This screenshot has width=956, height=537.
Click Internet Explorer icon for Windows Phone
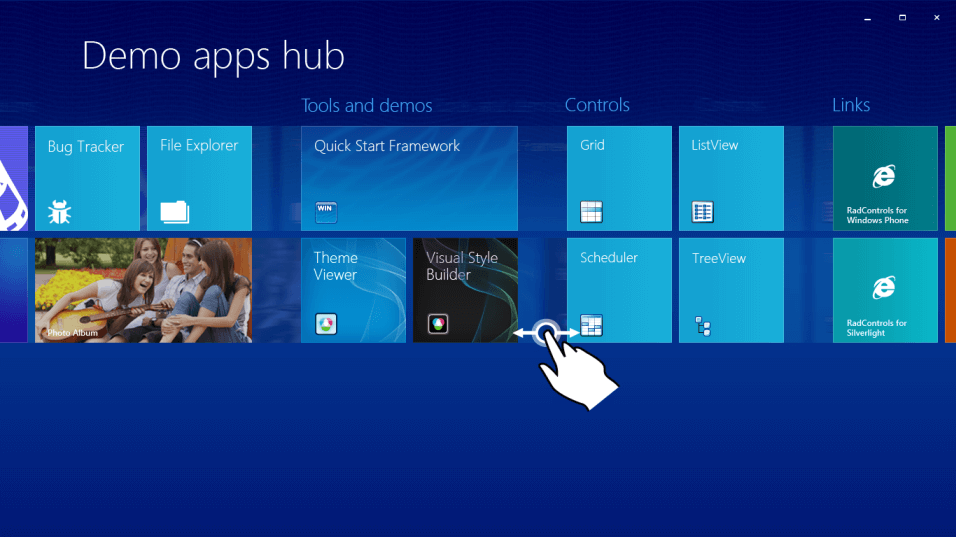(884, 177)
